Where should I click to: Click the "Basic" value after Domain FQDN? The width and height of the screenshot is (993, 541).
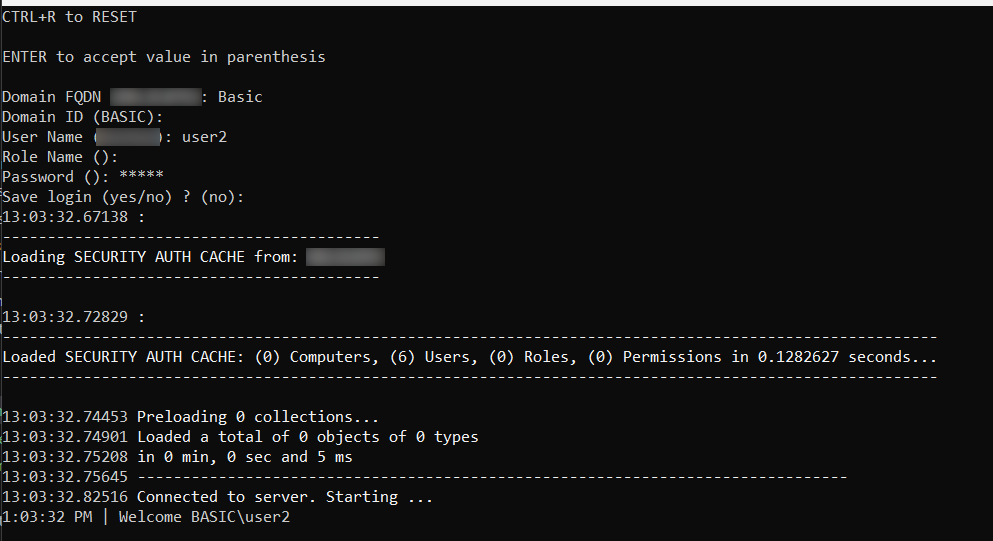[240, 97]
